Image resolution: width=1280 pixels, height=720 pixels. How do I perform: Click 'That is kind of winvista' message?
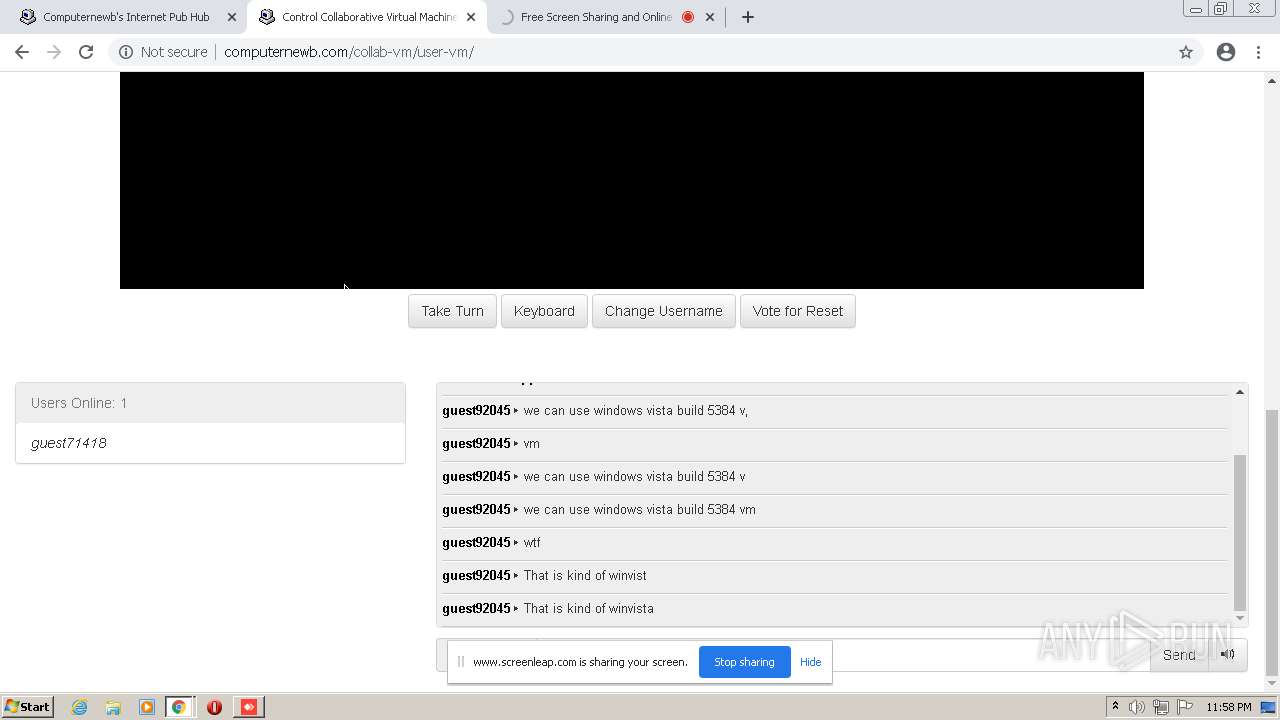point(588,609)
